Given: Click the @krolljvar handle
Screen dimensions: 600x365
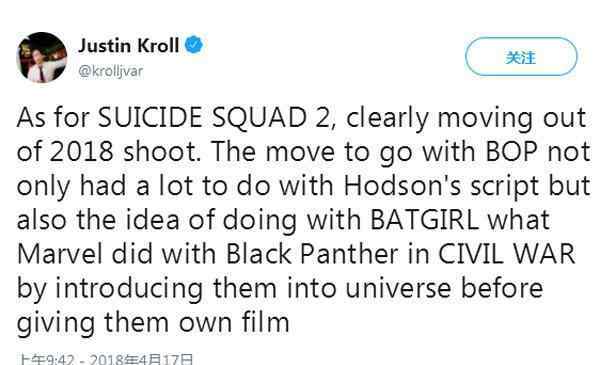Looking at the screenshot, I should (111, 71).
